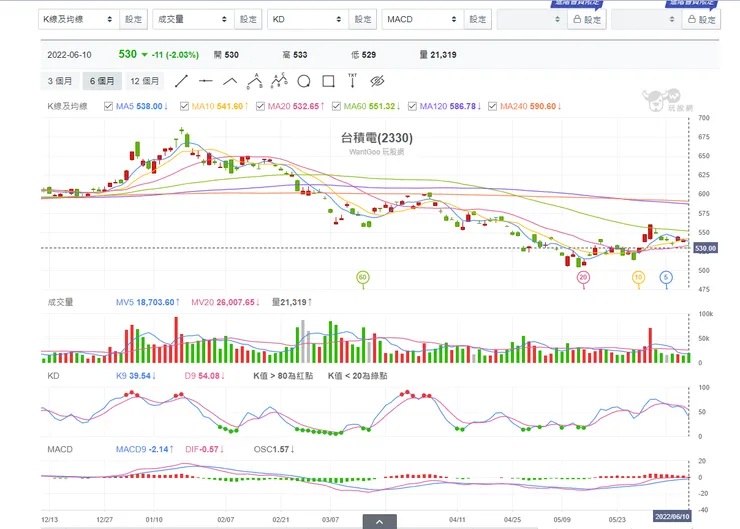This screenshot has width=740, height=529.
Task: Select the horizontal line drawing tool
Action: pyautogui.click(x=206, y=81)
